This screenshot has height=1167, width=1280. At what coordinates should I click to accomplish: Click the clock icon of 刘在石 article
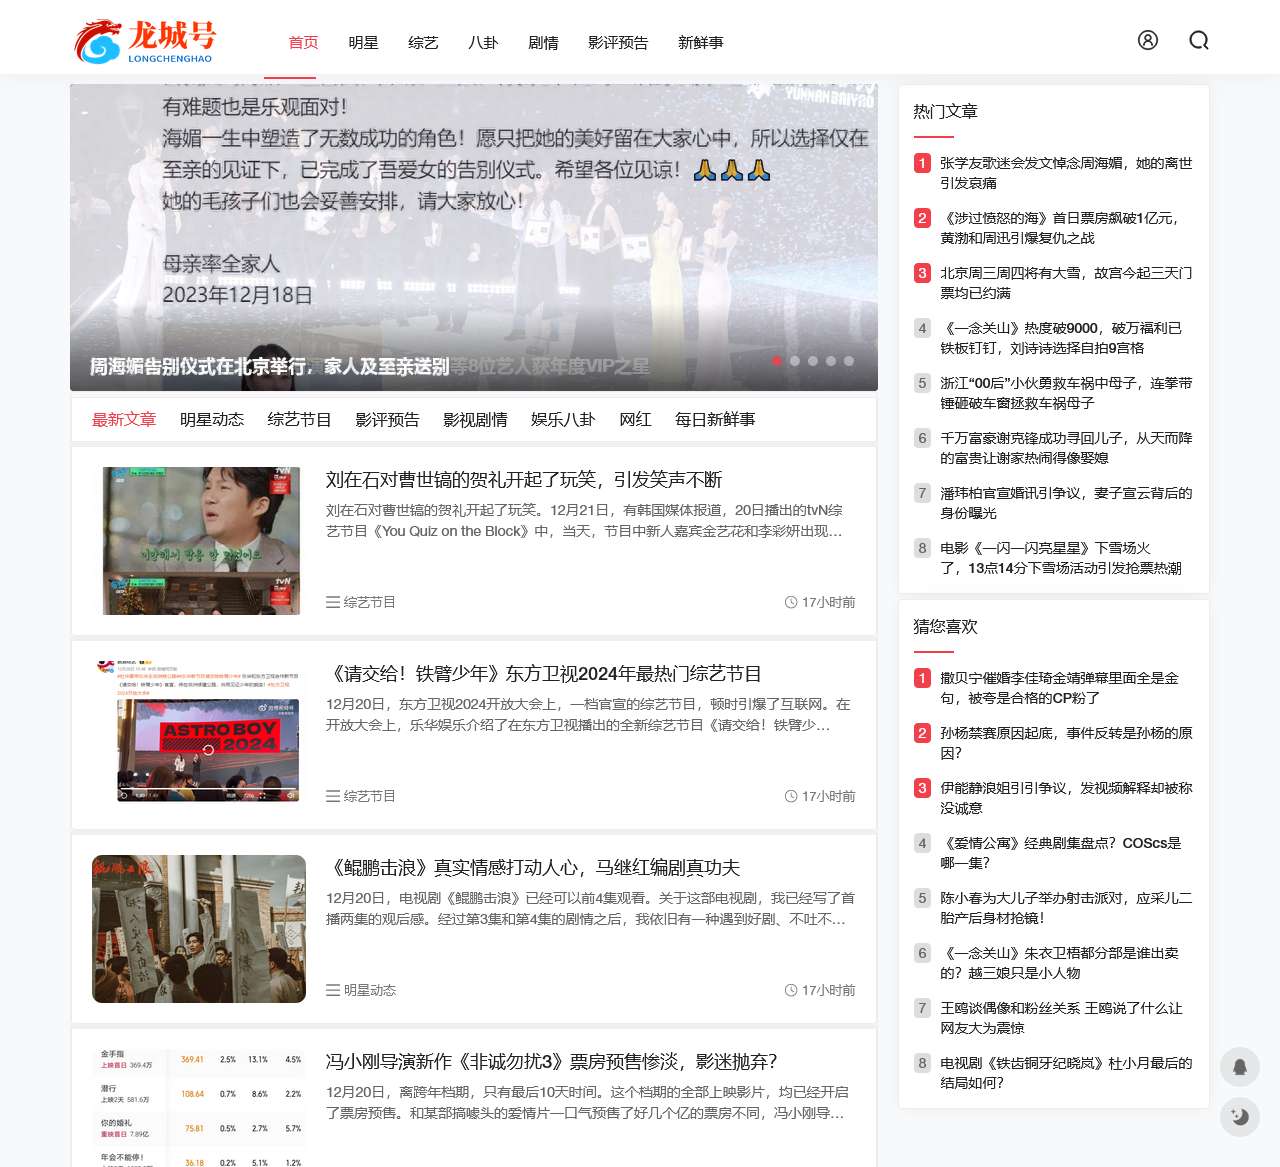coord(791,602)
